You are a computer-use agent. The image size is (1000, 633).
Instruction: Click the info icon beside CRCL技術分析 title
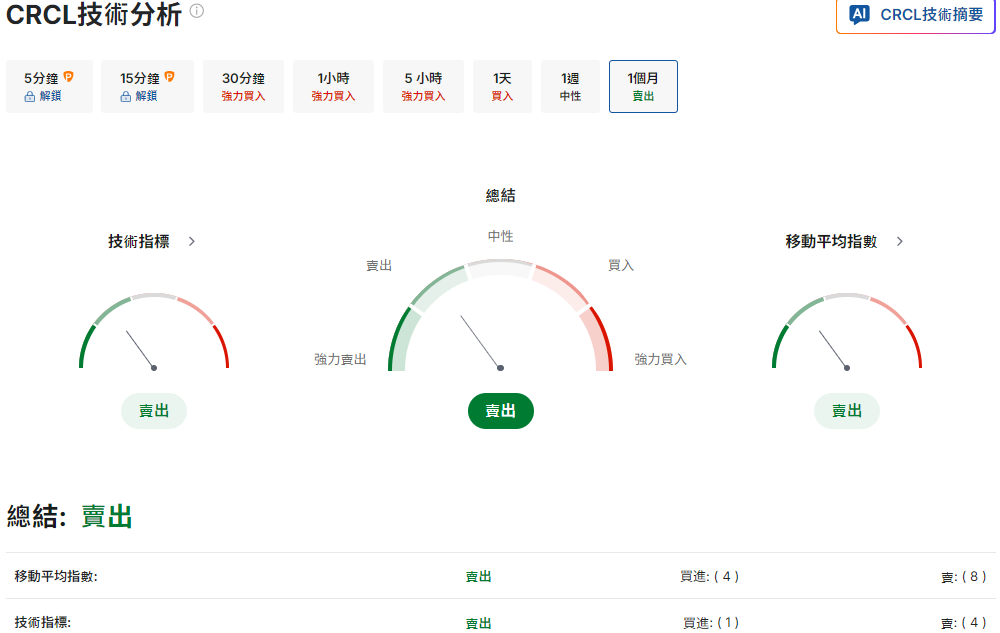[197, 12]
